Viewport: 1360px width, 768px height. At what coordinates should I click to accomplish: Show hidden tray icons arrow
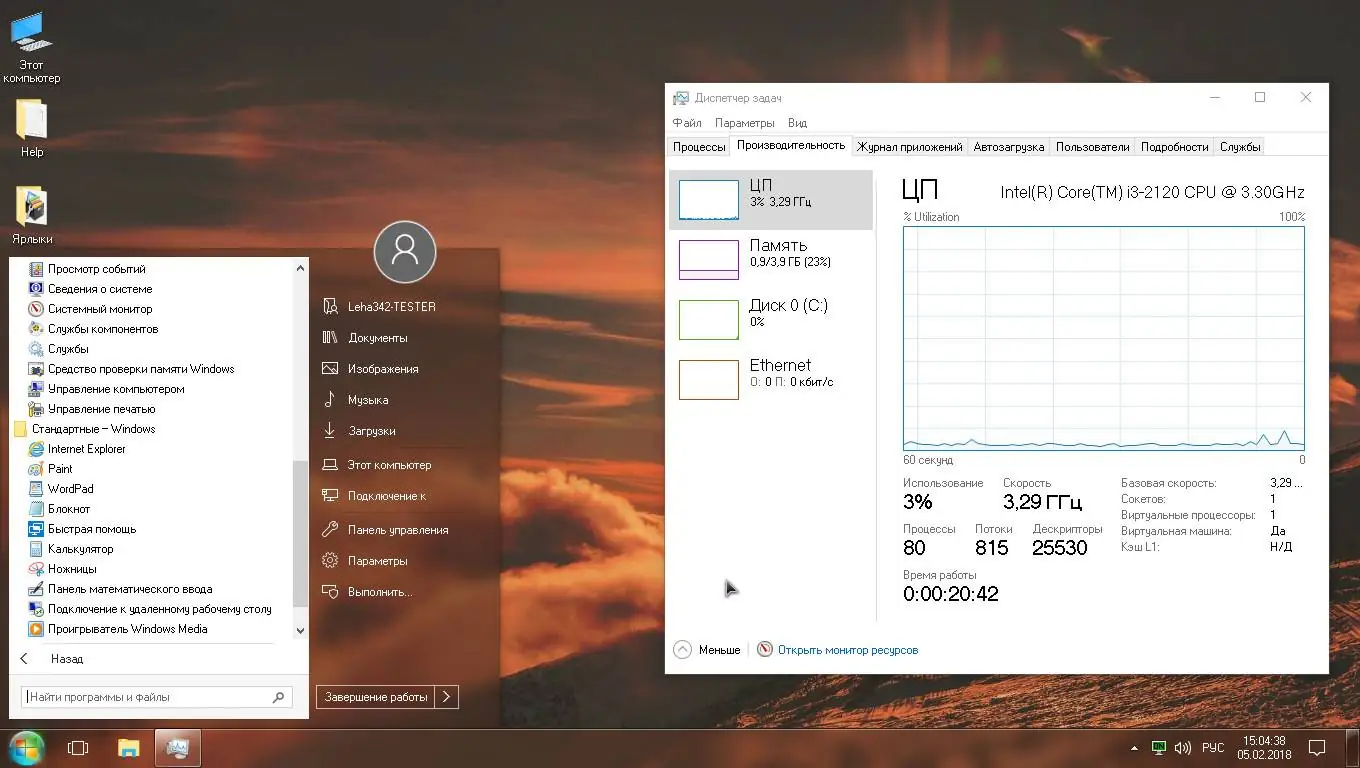[1134, 747]
